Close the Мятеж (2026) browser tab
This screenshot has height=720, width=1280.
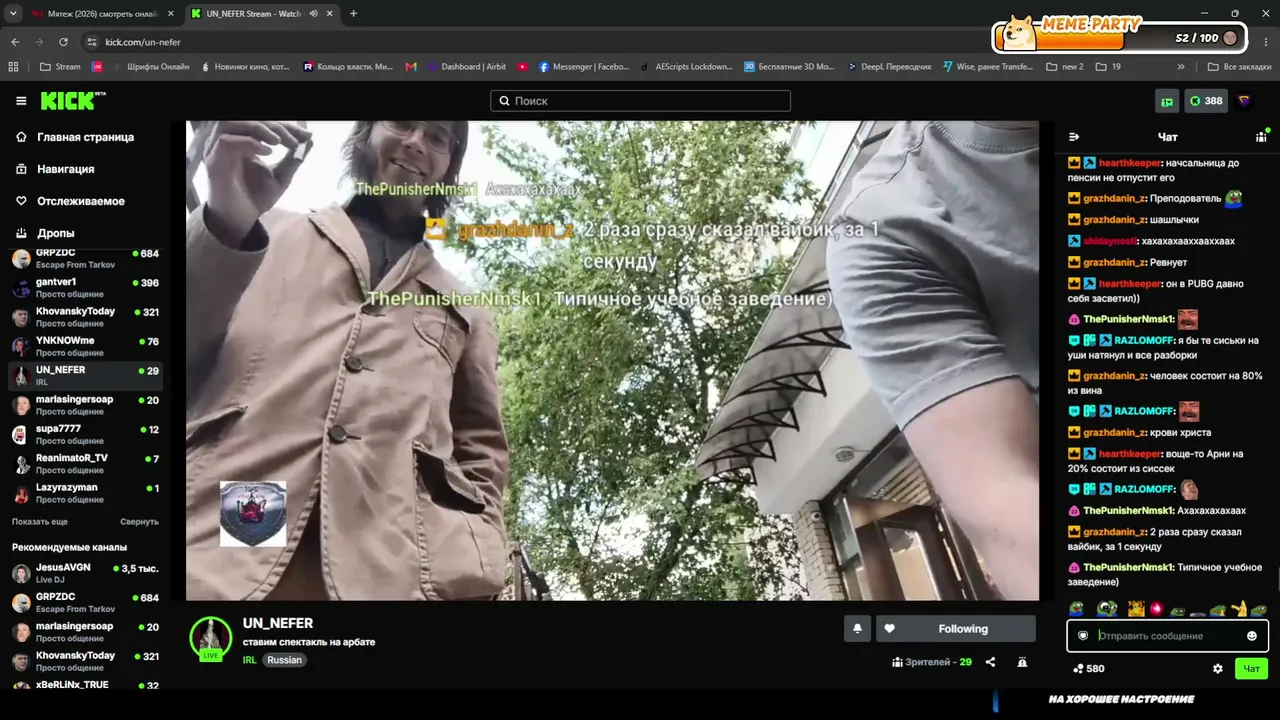pos(170,14)
